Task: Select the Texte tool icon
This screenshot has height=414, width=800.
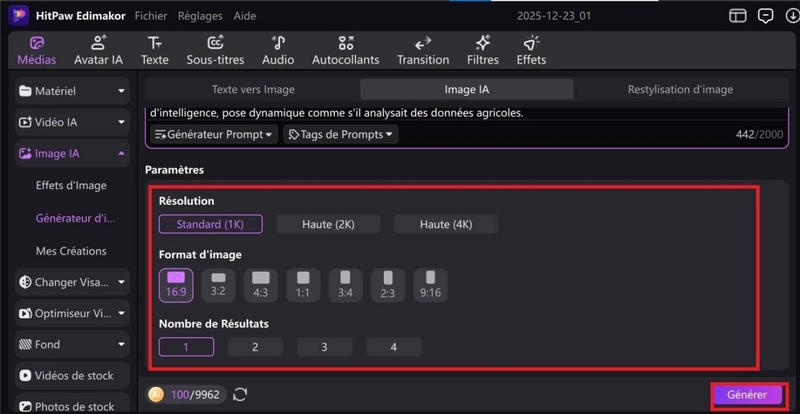Action: click(x=154, y=50)
